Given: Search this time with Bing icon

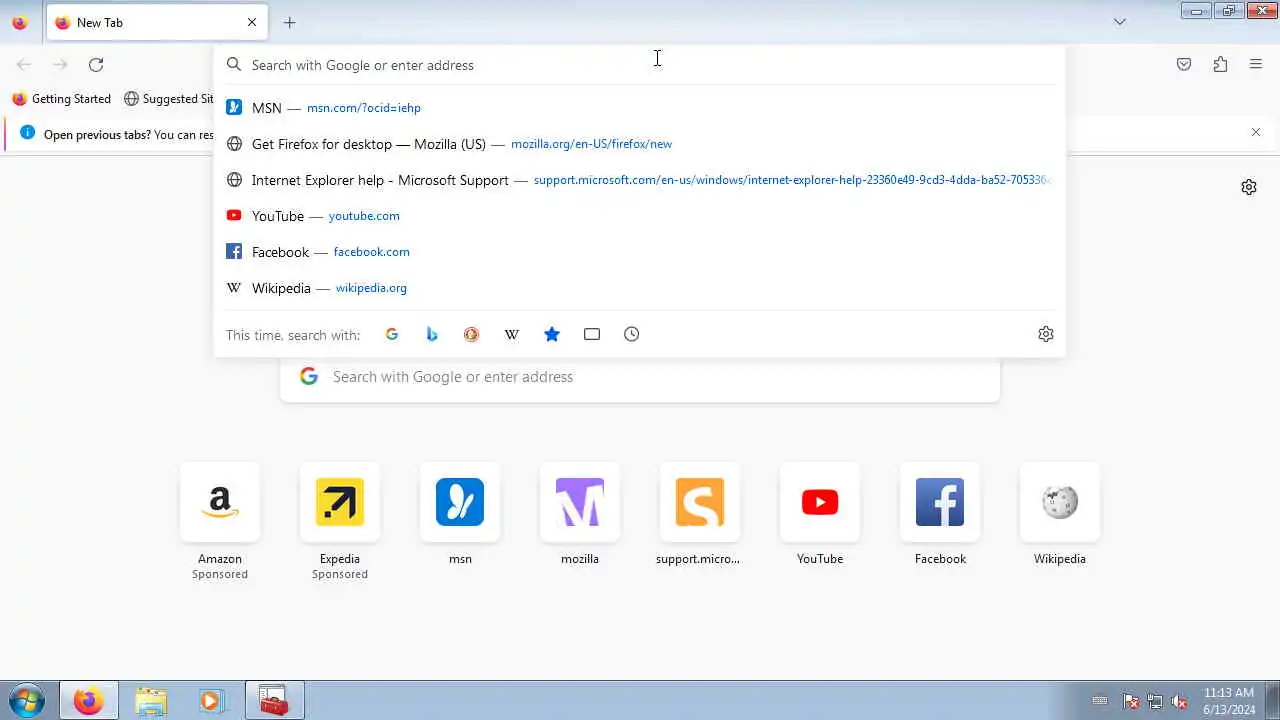Looking at the screenshot, I should (432, 335).
